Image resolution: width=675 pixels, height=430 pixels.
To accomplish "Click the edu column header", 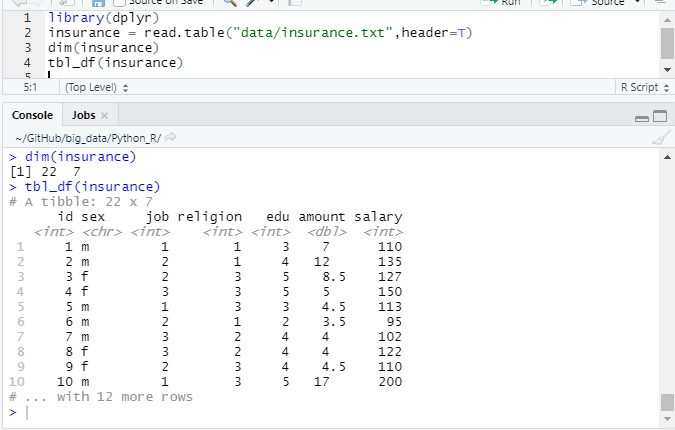I will pyautogui.click(x=278, y=217).
